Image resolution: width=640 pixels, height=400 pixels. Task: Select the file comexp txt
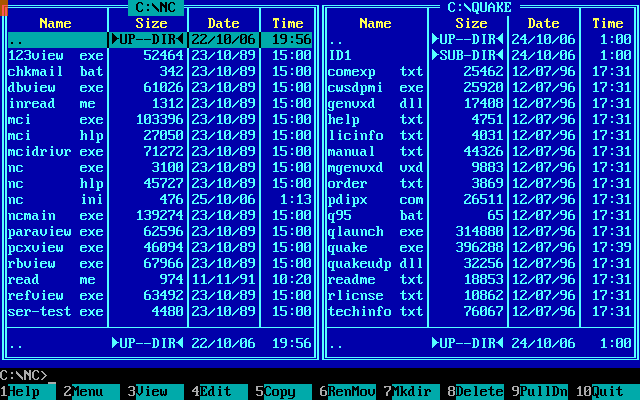pos(480,71)
